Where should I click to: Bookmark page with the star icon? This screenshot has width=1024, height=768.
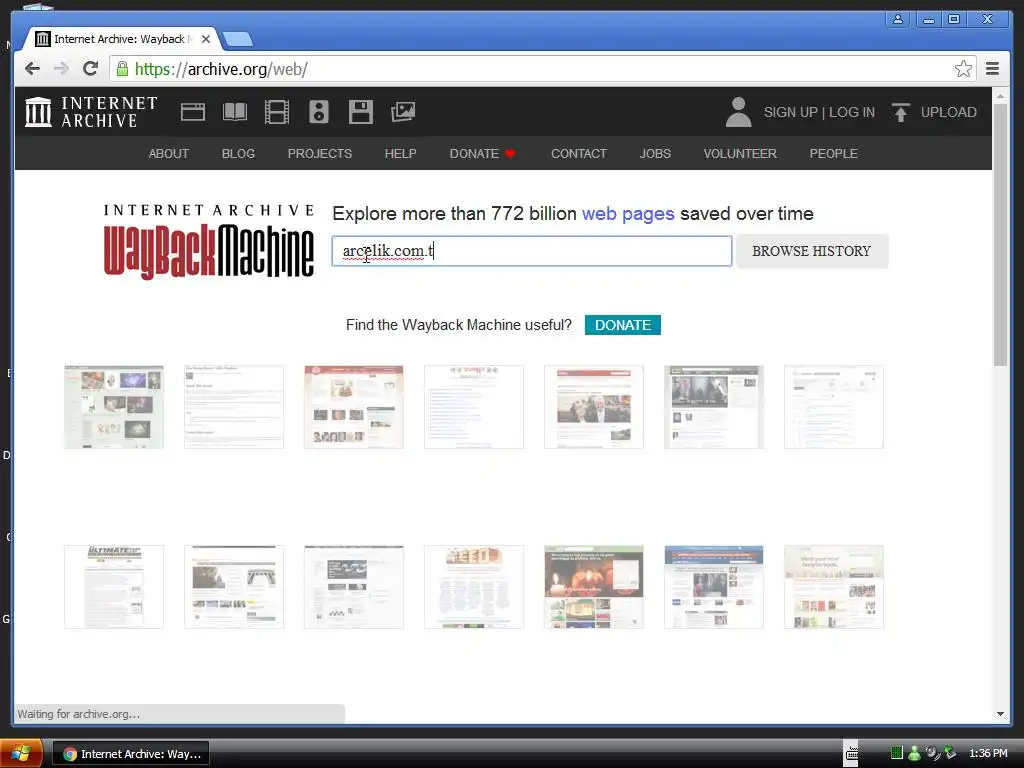(x=963, y=69)
